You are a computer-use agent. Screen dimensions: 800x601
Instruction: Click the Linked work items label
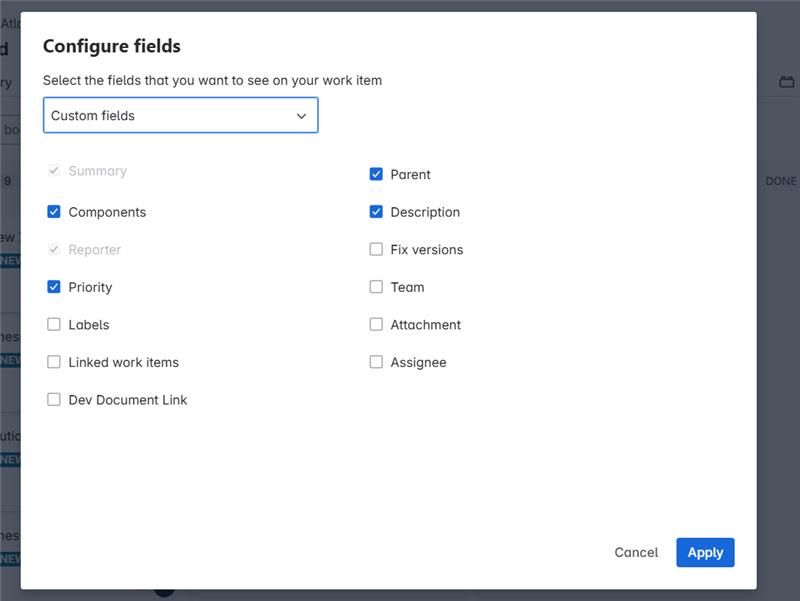pos(124,362)
